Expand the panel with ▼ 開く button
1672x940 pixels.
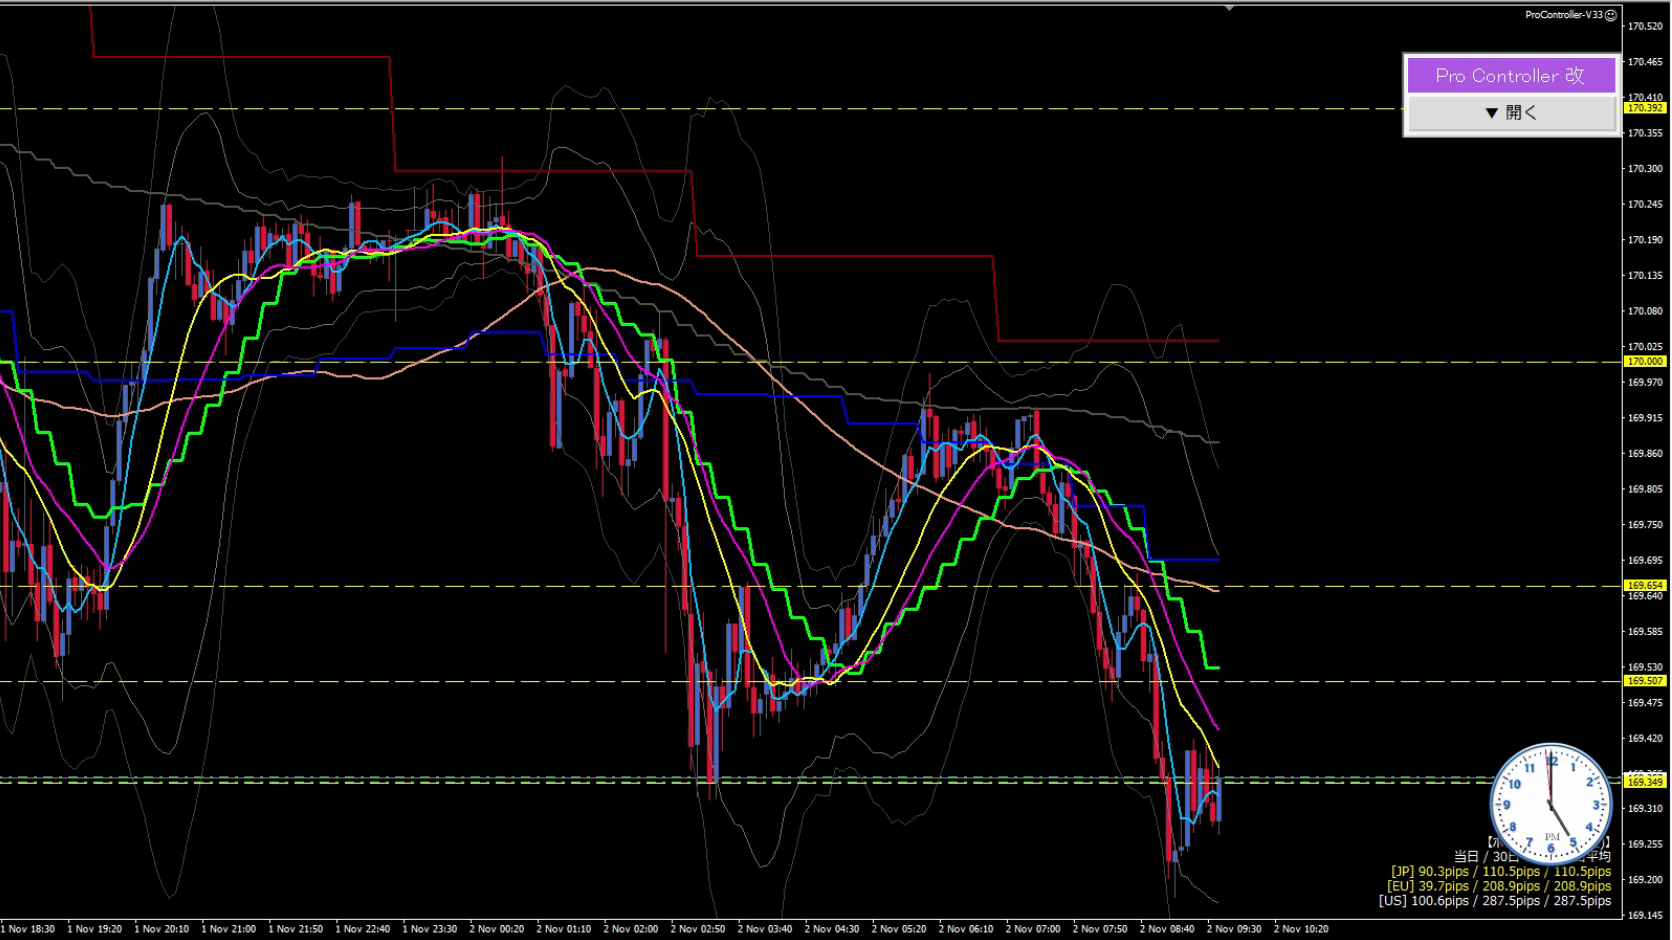tap(1511, 113)
